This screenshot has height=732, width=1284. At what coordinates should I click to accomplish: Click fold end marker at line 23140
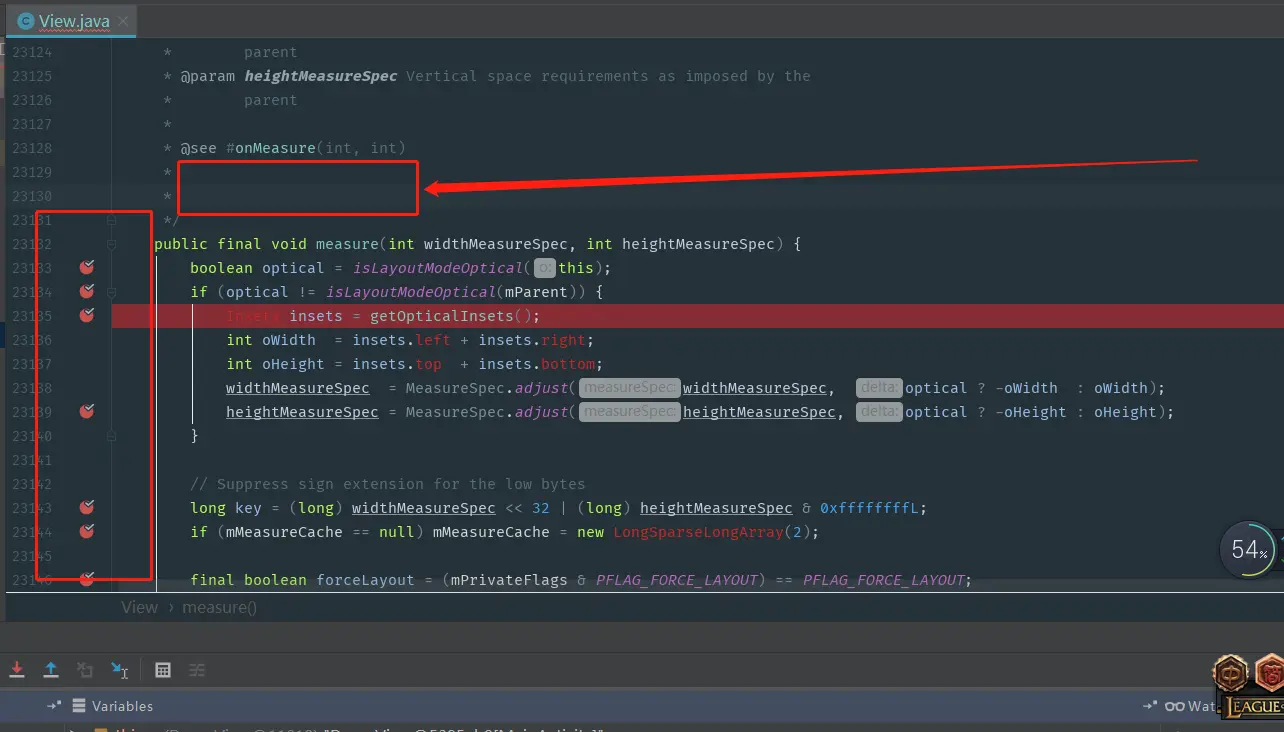coord(112,436)
